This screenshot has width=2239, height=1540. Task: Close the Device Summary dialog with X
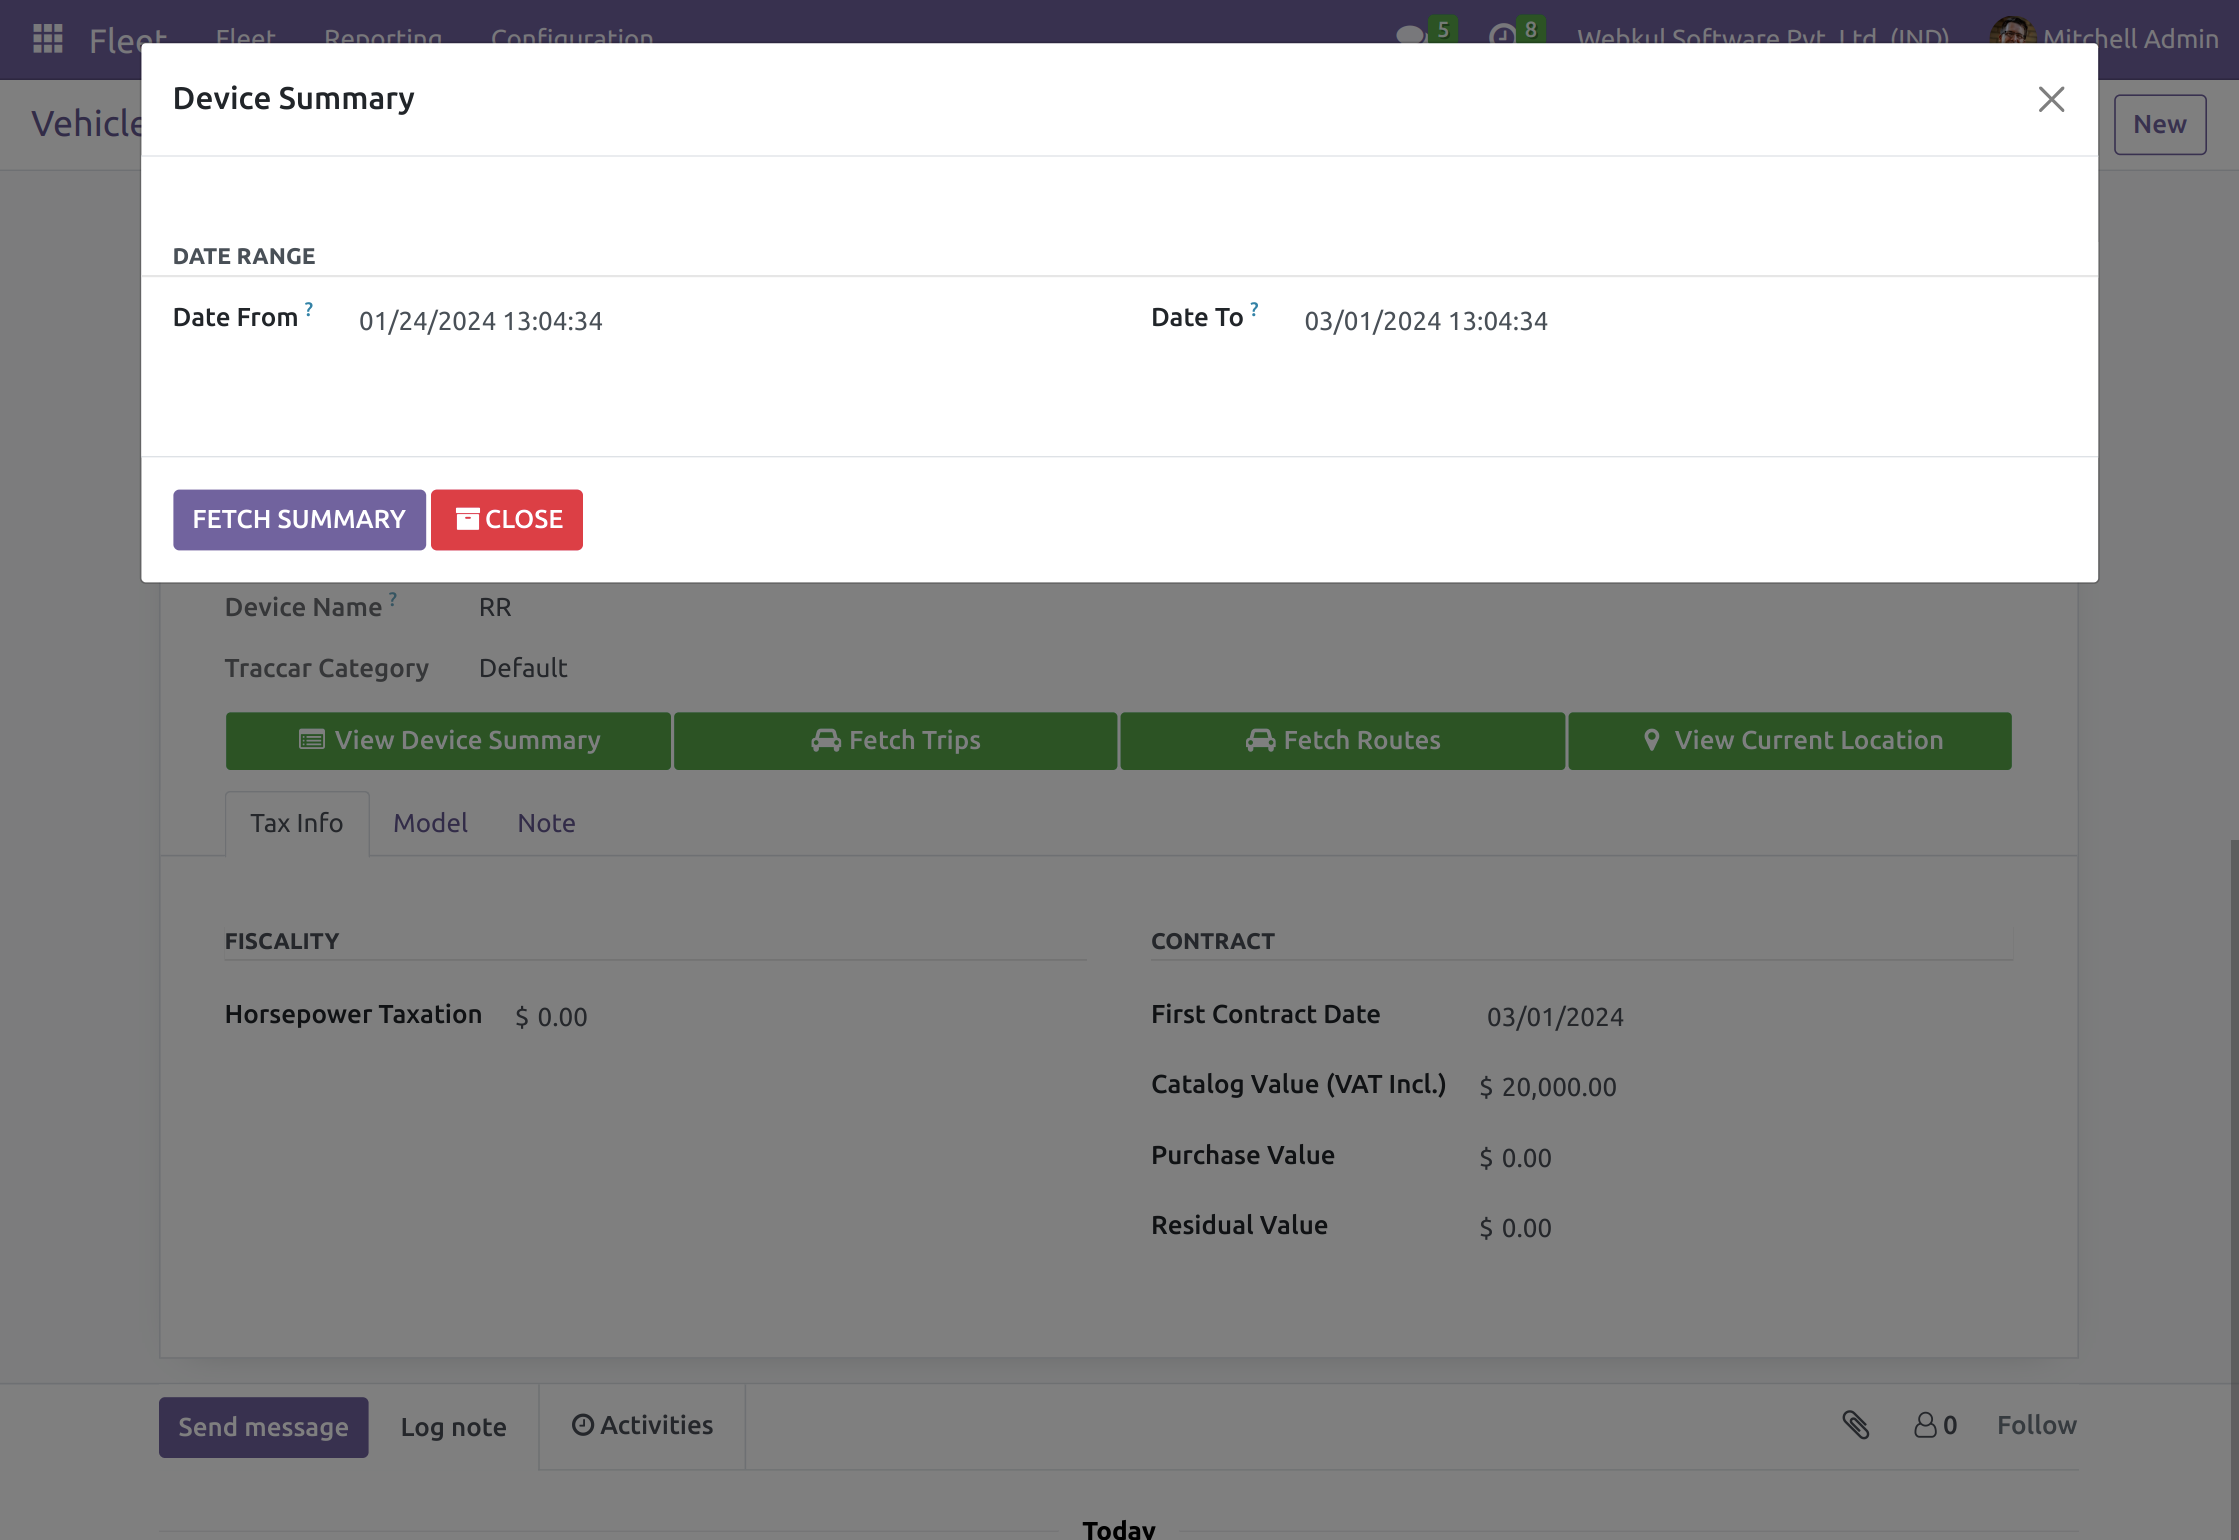point(2051,99)
